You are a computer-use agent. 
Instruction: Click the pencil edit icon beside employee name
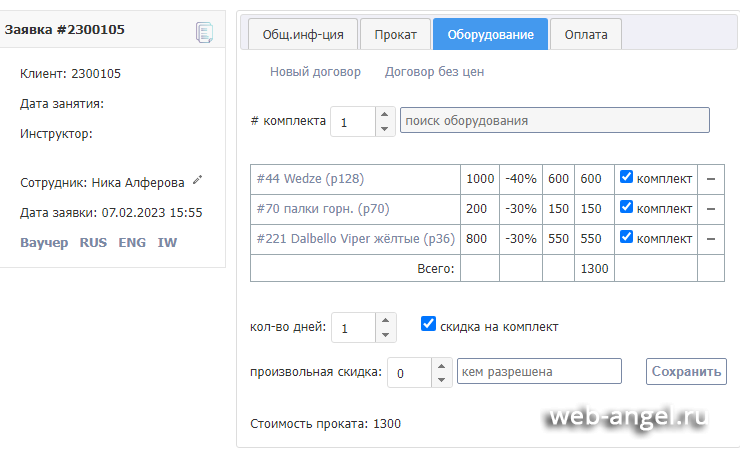click(198, 181)
